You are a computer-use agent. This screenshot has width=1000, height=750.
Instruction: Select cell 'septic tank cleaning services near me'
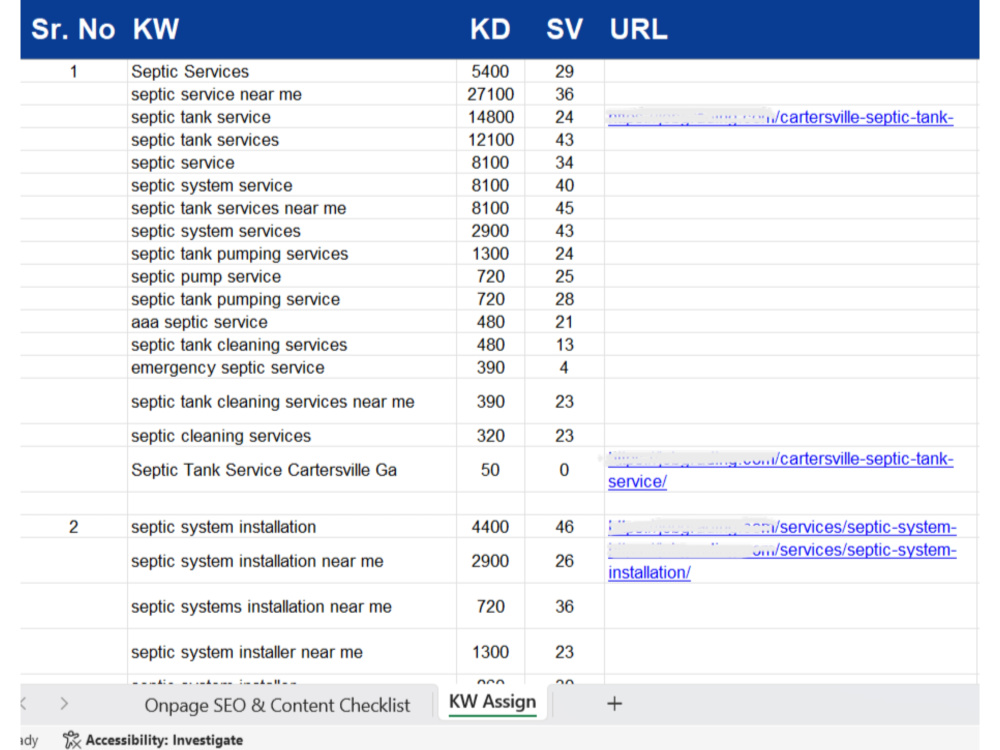coord(292,402)
